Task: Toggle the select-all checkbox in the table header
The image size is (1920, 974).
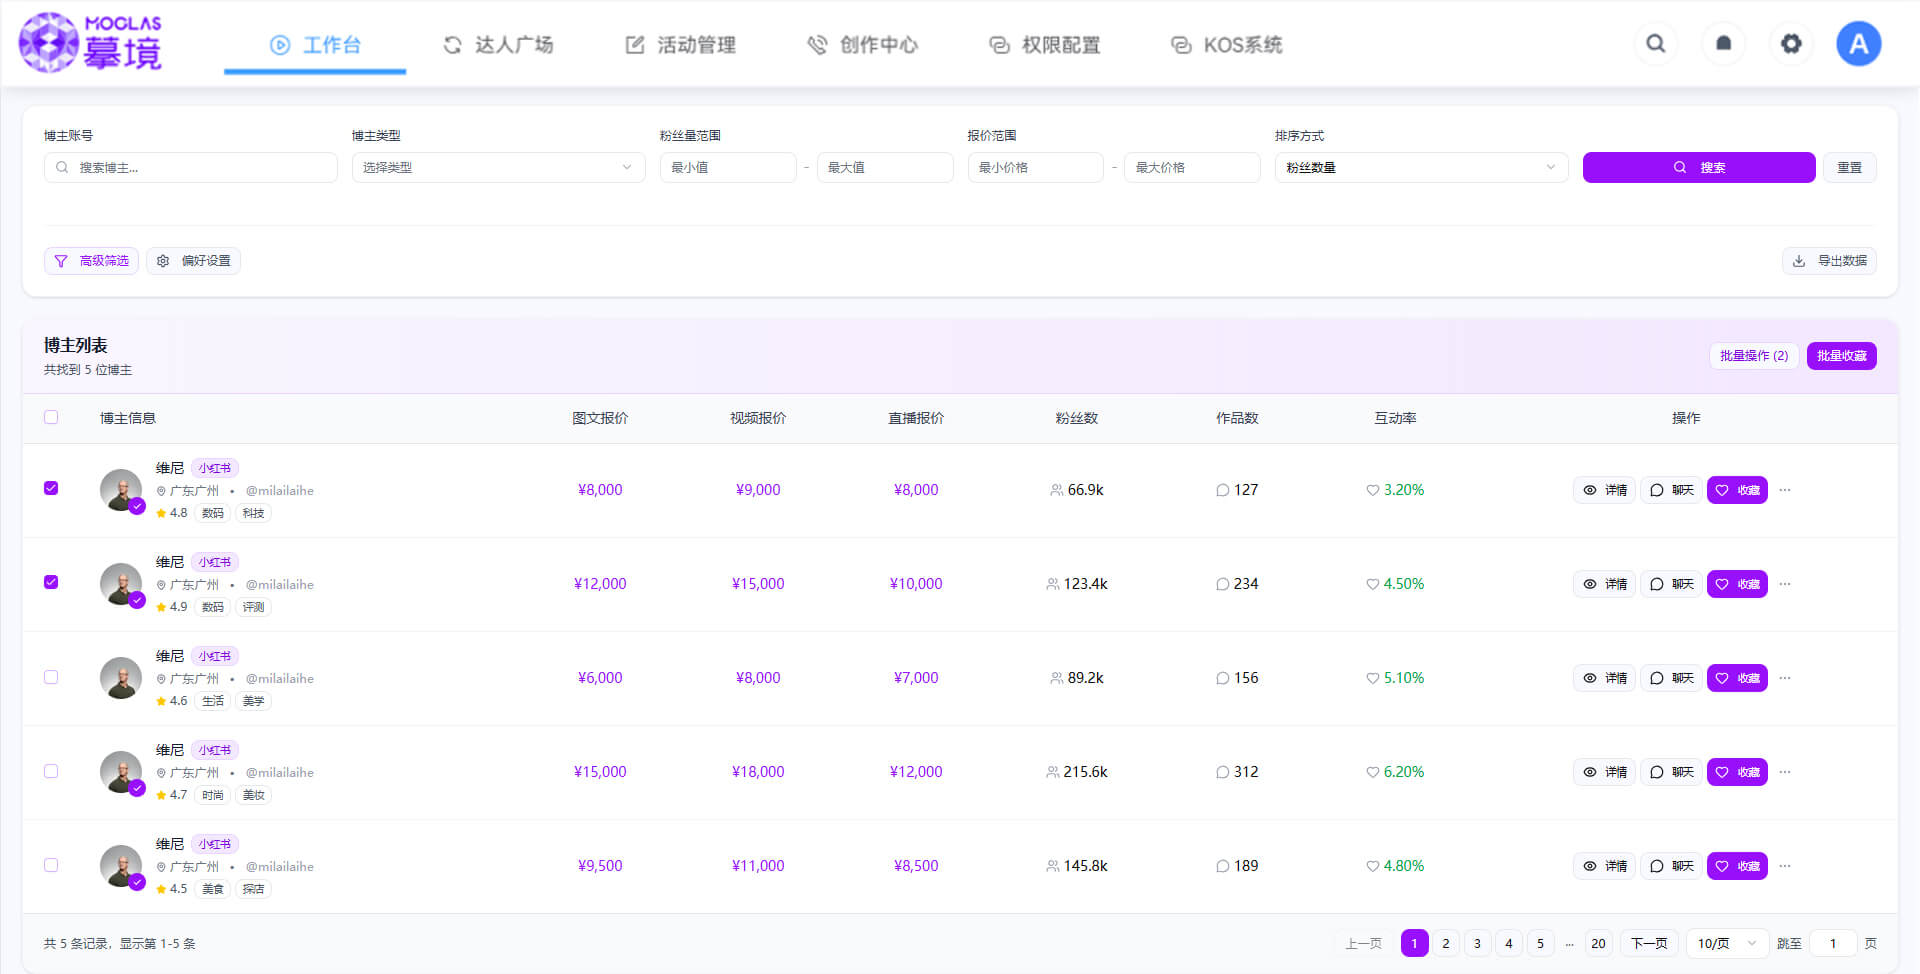Action: 51,417
